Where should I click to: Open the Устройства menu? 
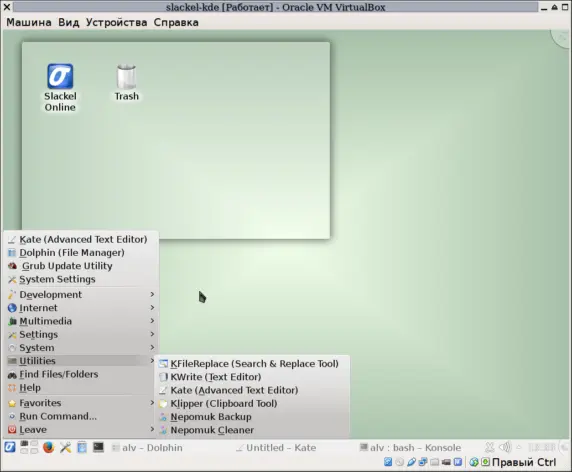(116, 22)
